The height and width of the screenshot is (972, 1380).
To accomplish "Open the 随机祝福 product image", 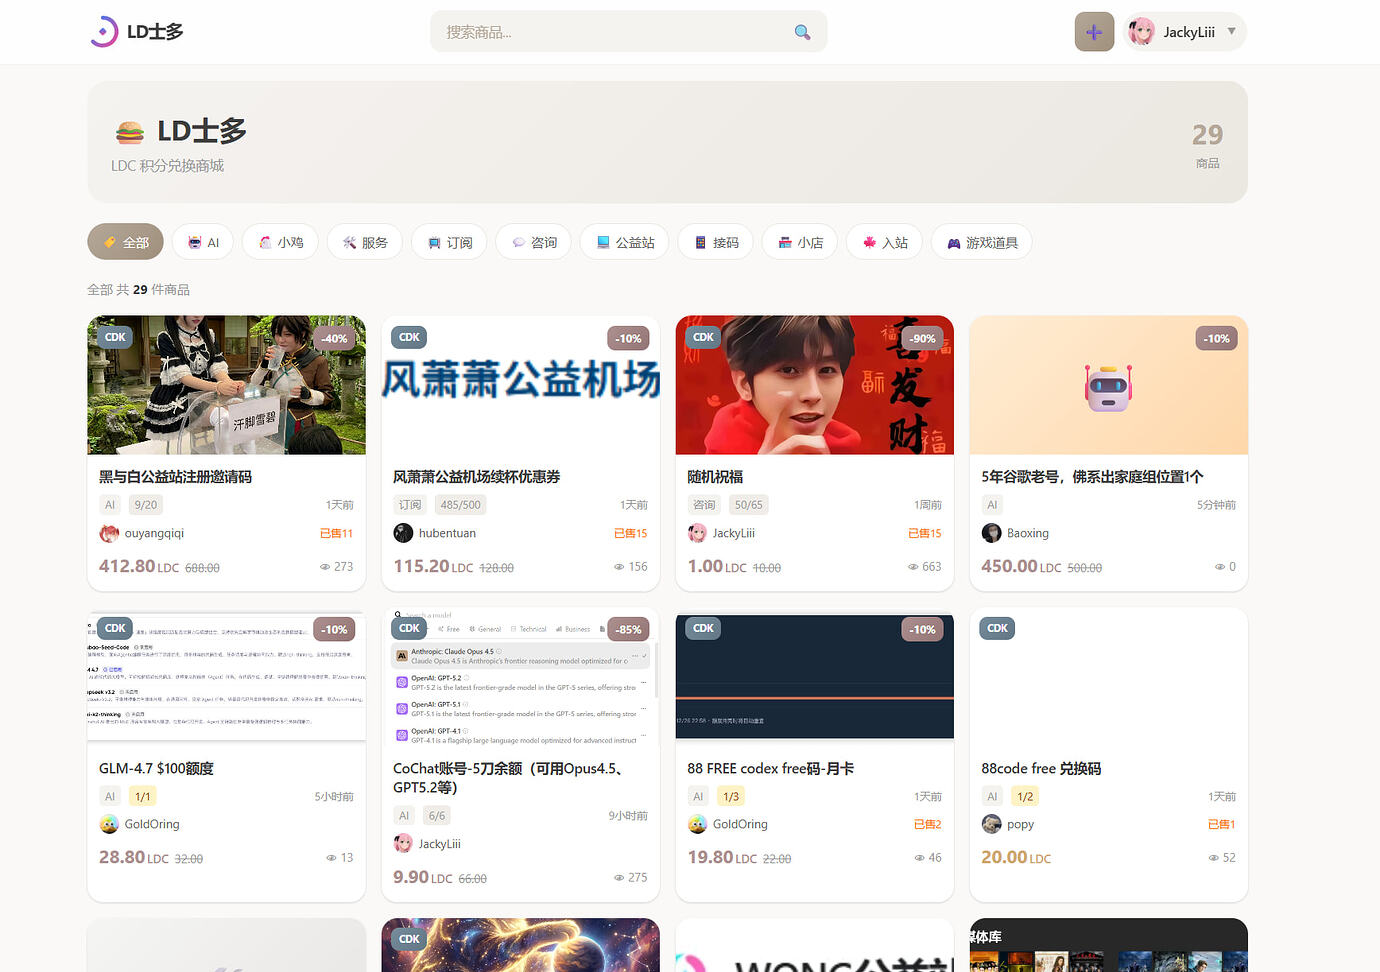I will pyautogui.click(x=814, y=385).
